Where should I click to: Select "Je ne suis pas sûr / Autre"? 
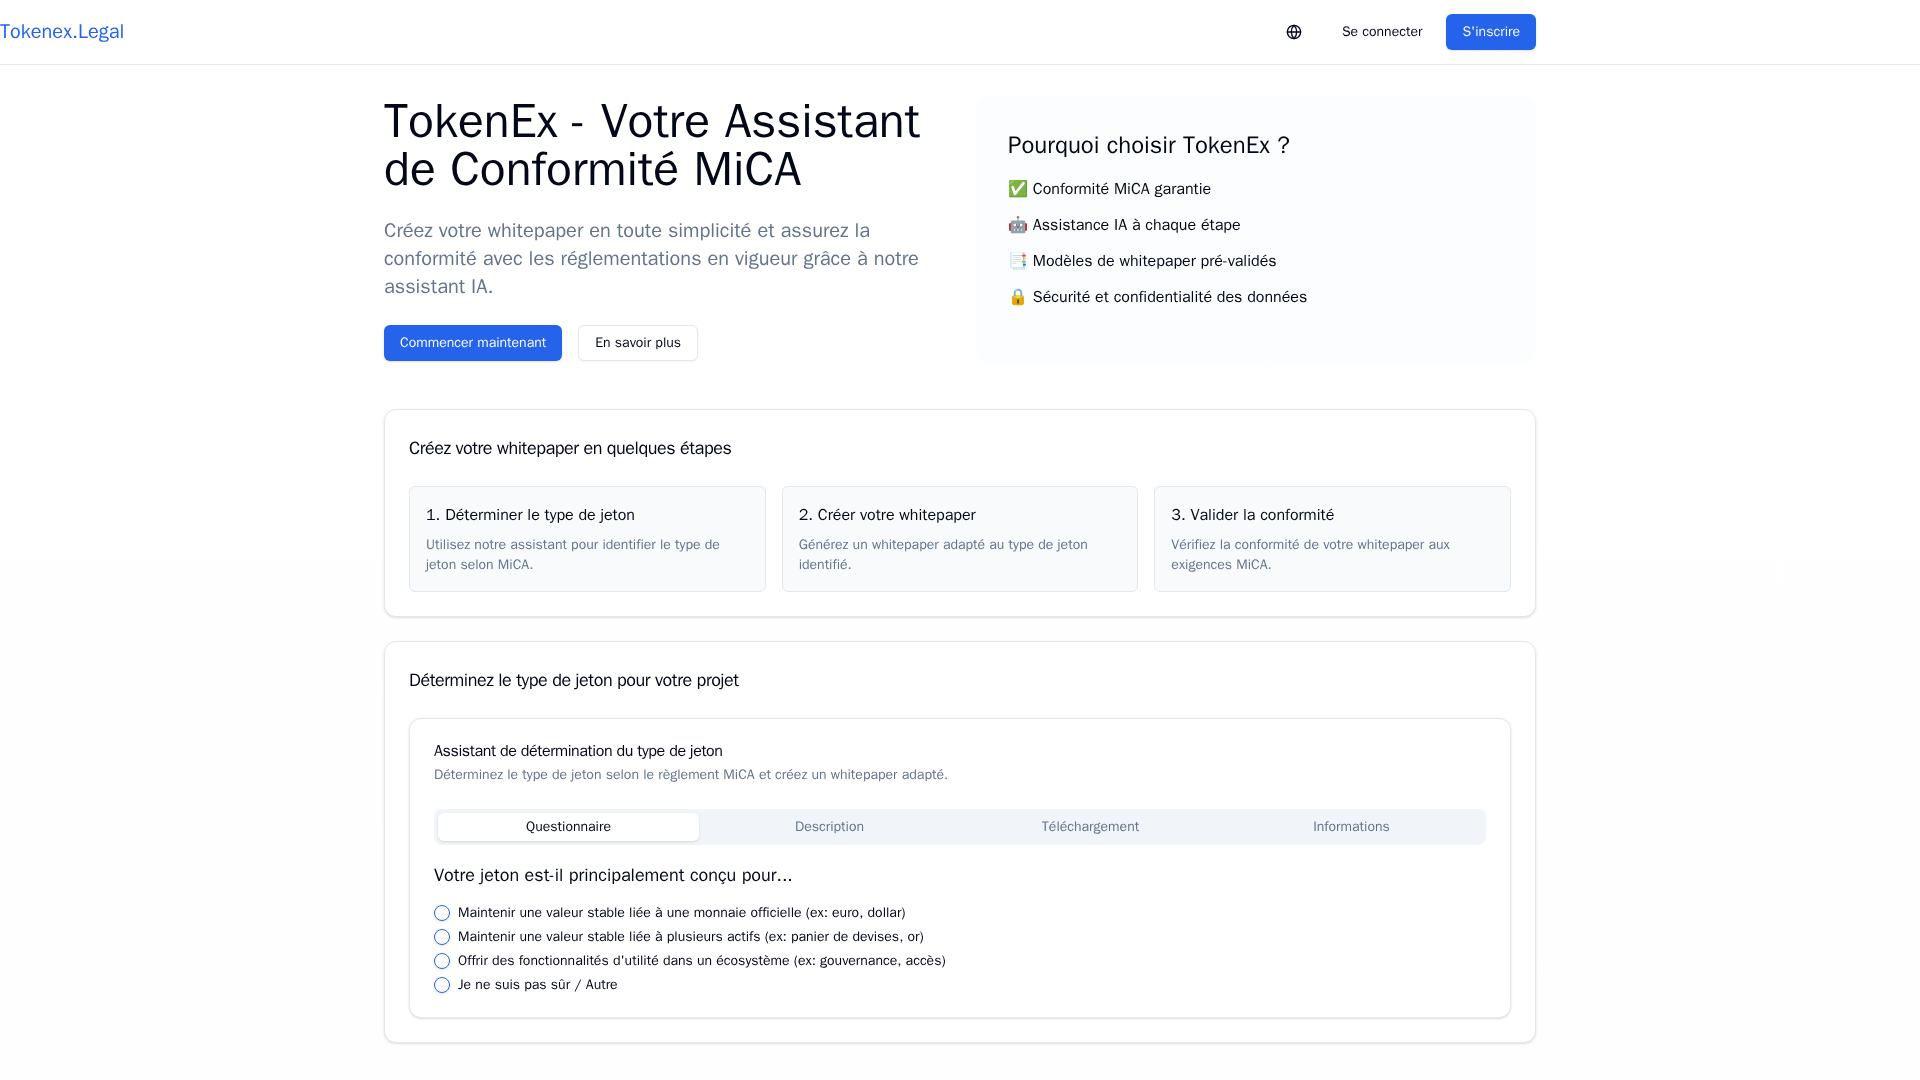[442, 985]
